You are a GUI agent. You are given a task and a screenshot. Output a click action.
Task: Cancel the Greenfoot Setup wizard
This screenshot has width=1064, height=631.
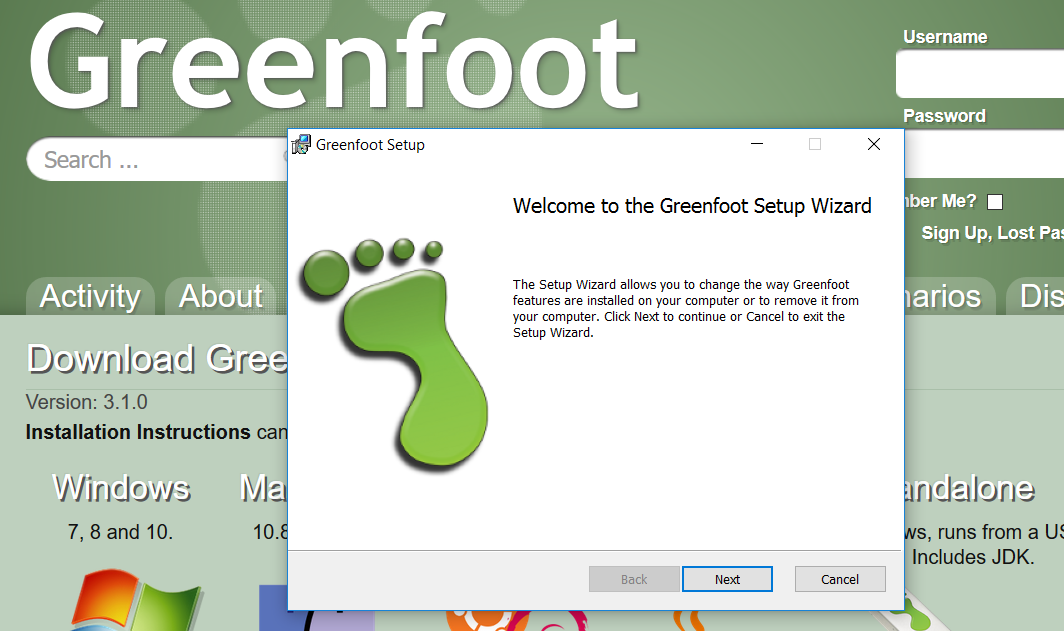click(x=839, y=579)
